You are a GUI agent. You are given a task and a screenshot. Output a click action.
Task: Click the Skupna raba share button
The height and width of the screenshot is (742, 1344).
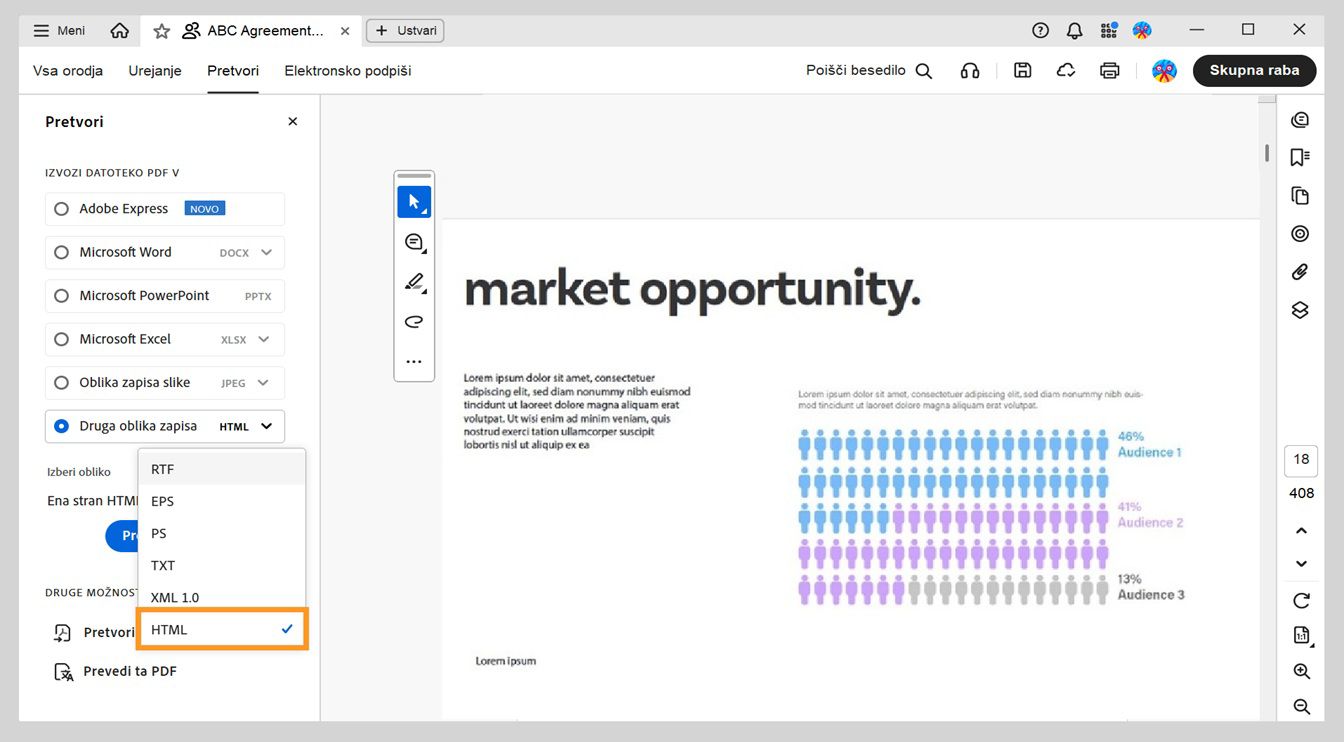click(x=1254, y=71)
